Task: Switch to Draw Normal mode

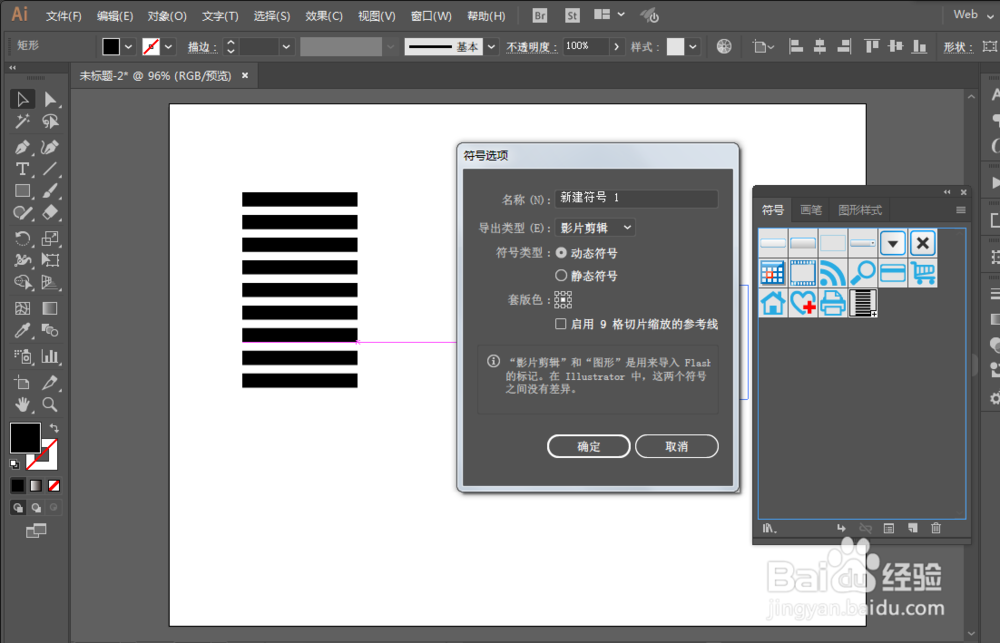Action: [18, 508]
